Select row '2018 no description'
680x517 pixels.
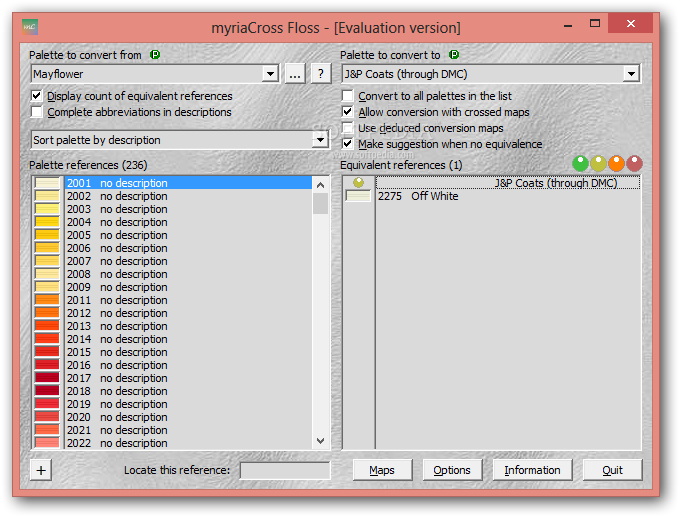pyautogui.click(x=188, y=391)
